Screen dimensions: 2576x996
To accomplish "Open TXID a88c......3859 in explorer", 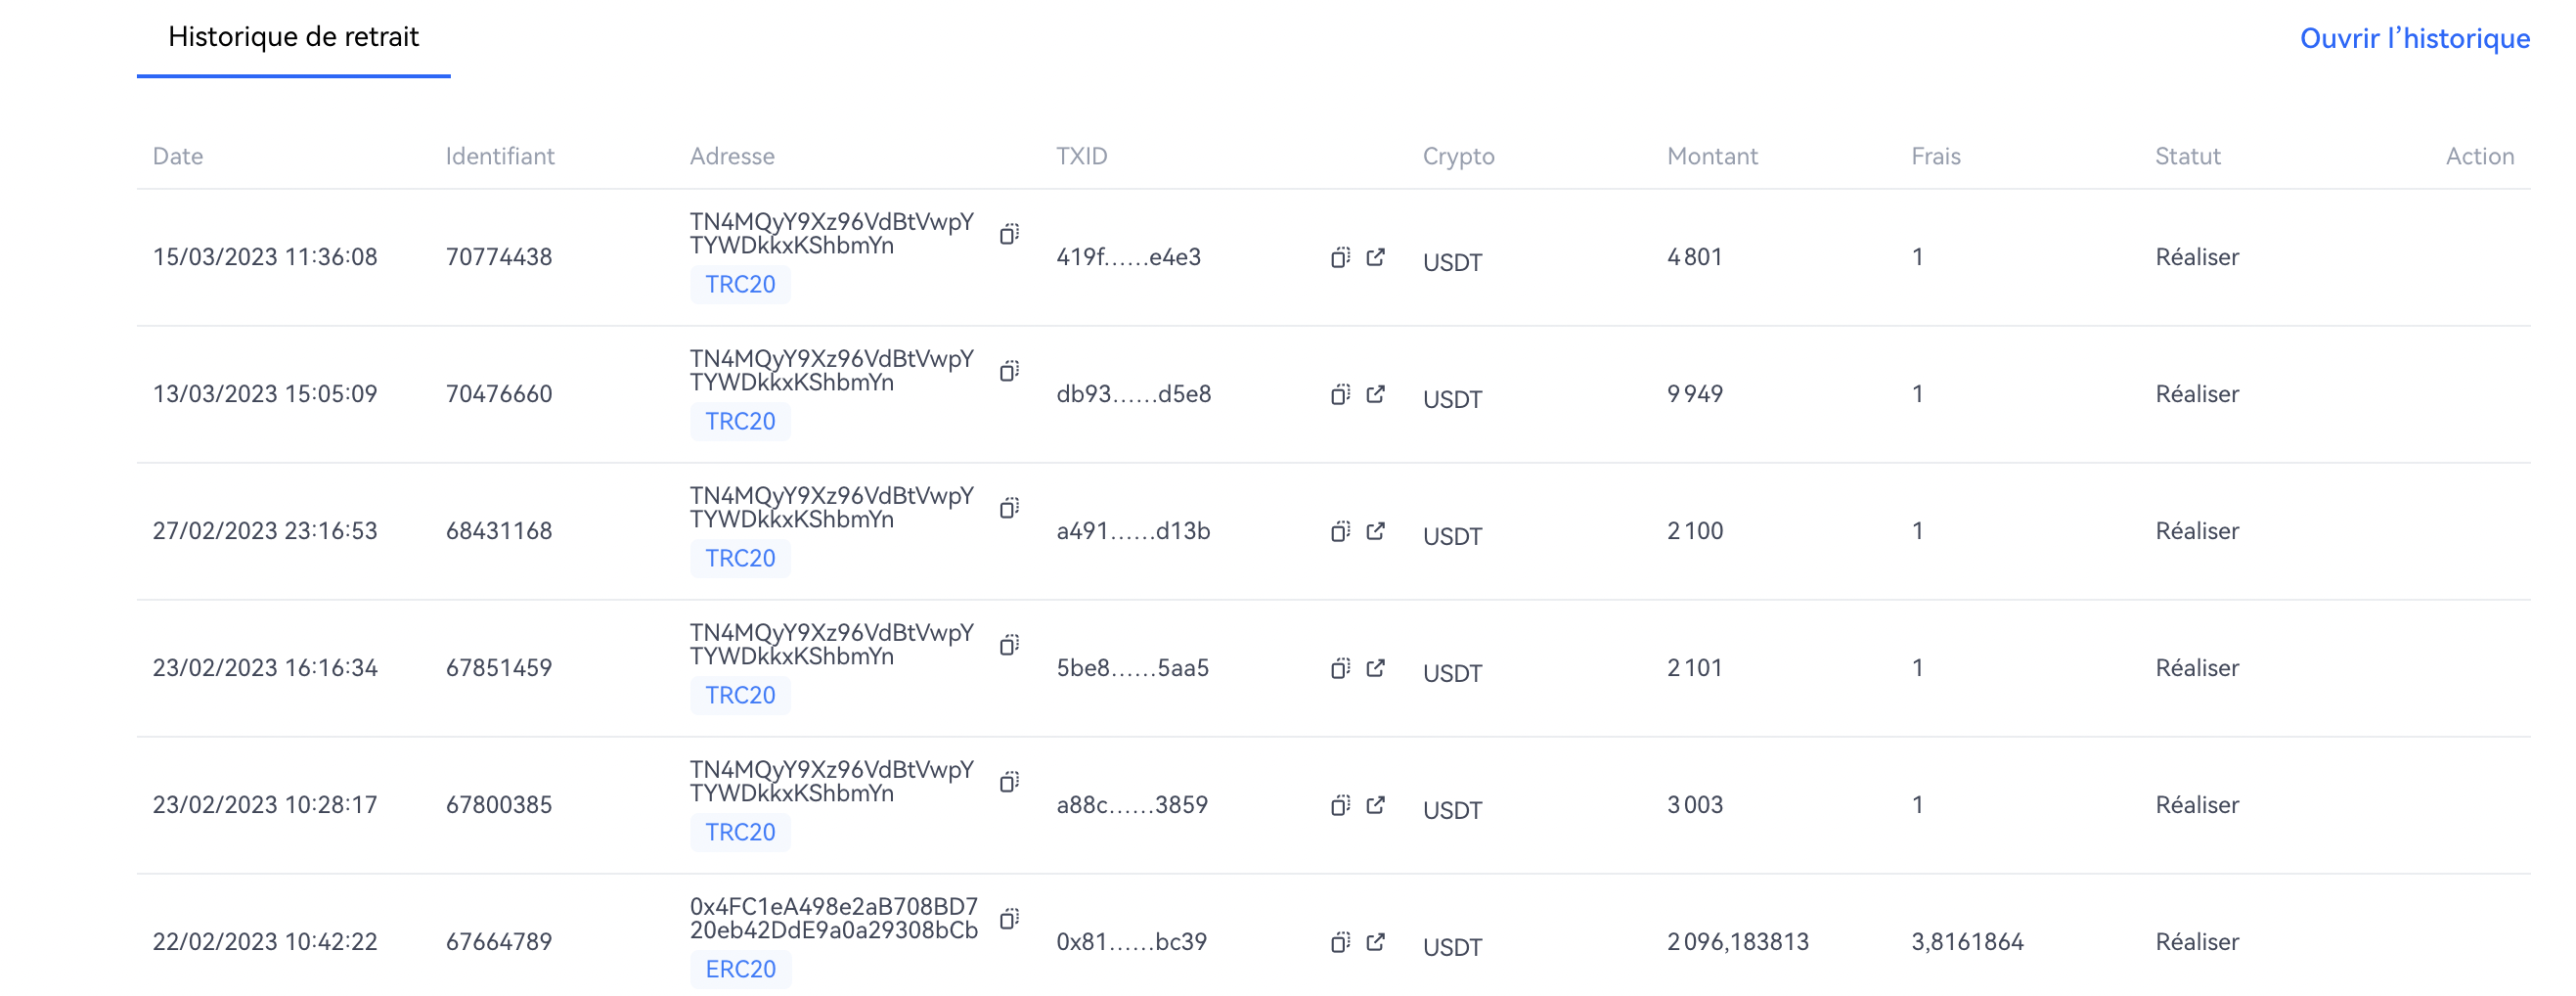I will [x=1376, y=806].
